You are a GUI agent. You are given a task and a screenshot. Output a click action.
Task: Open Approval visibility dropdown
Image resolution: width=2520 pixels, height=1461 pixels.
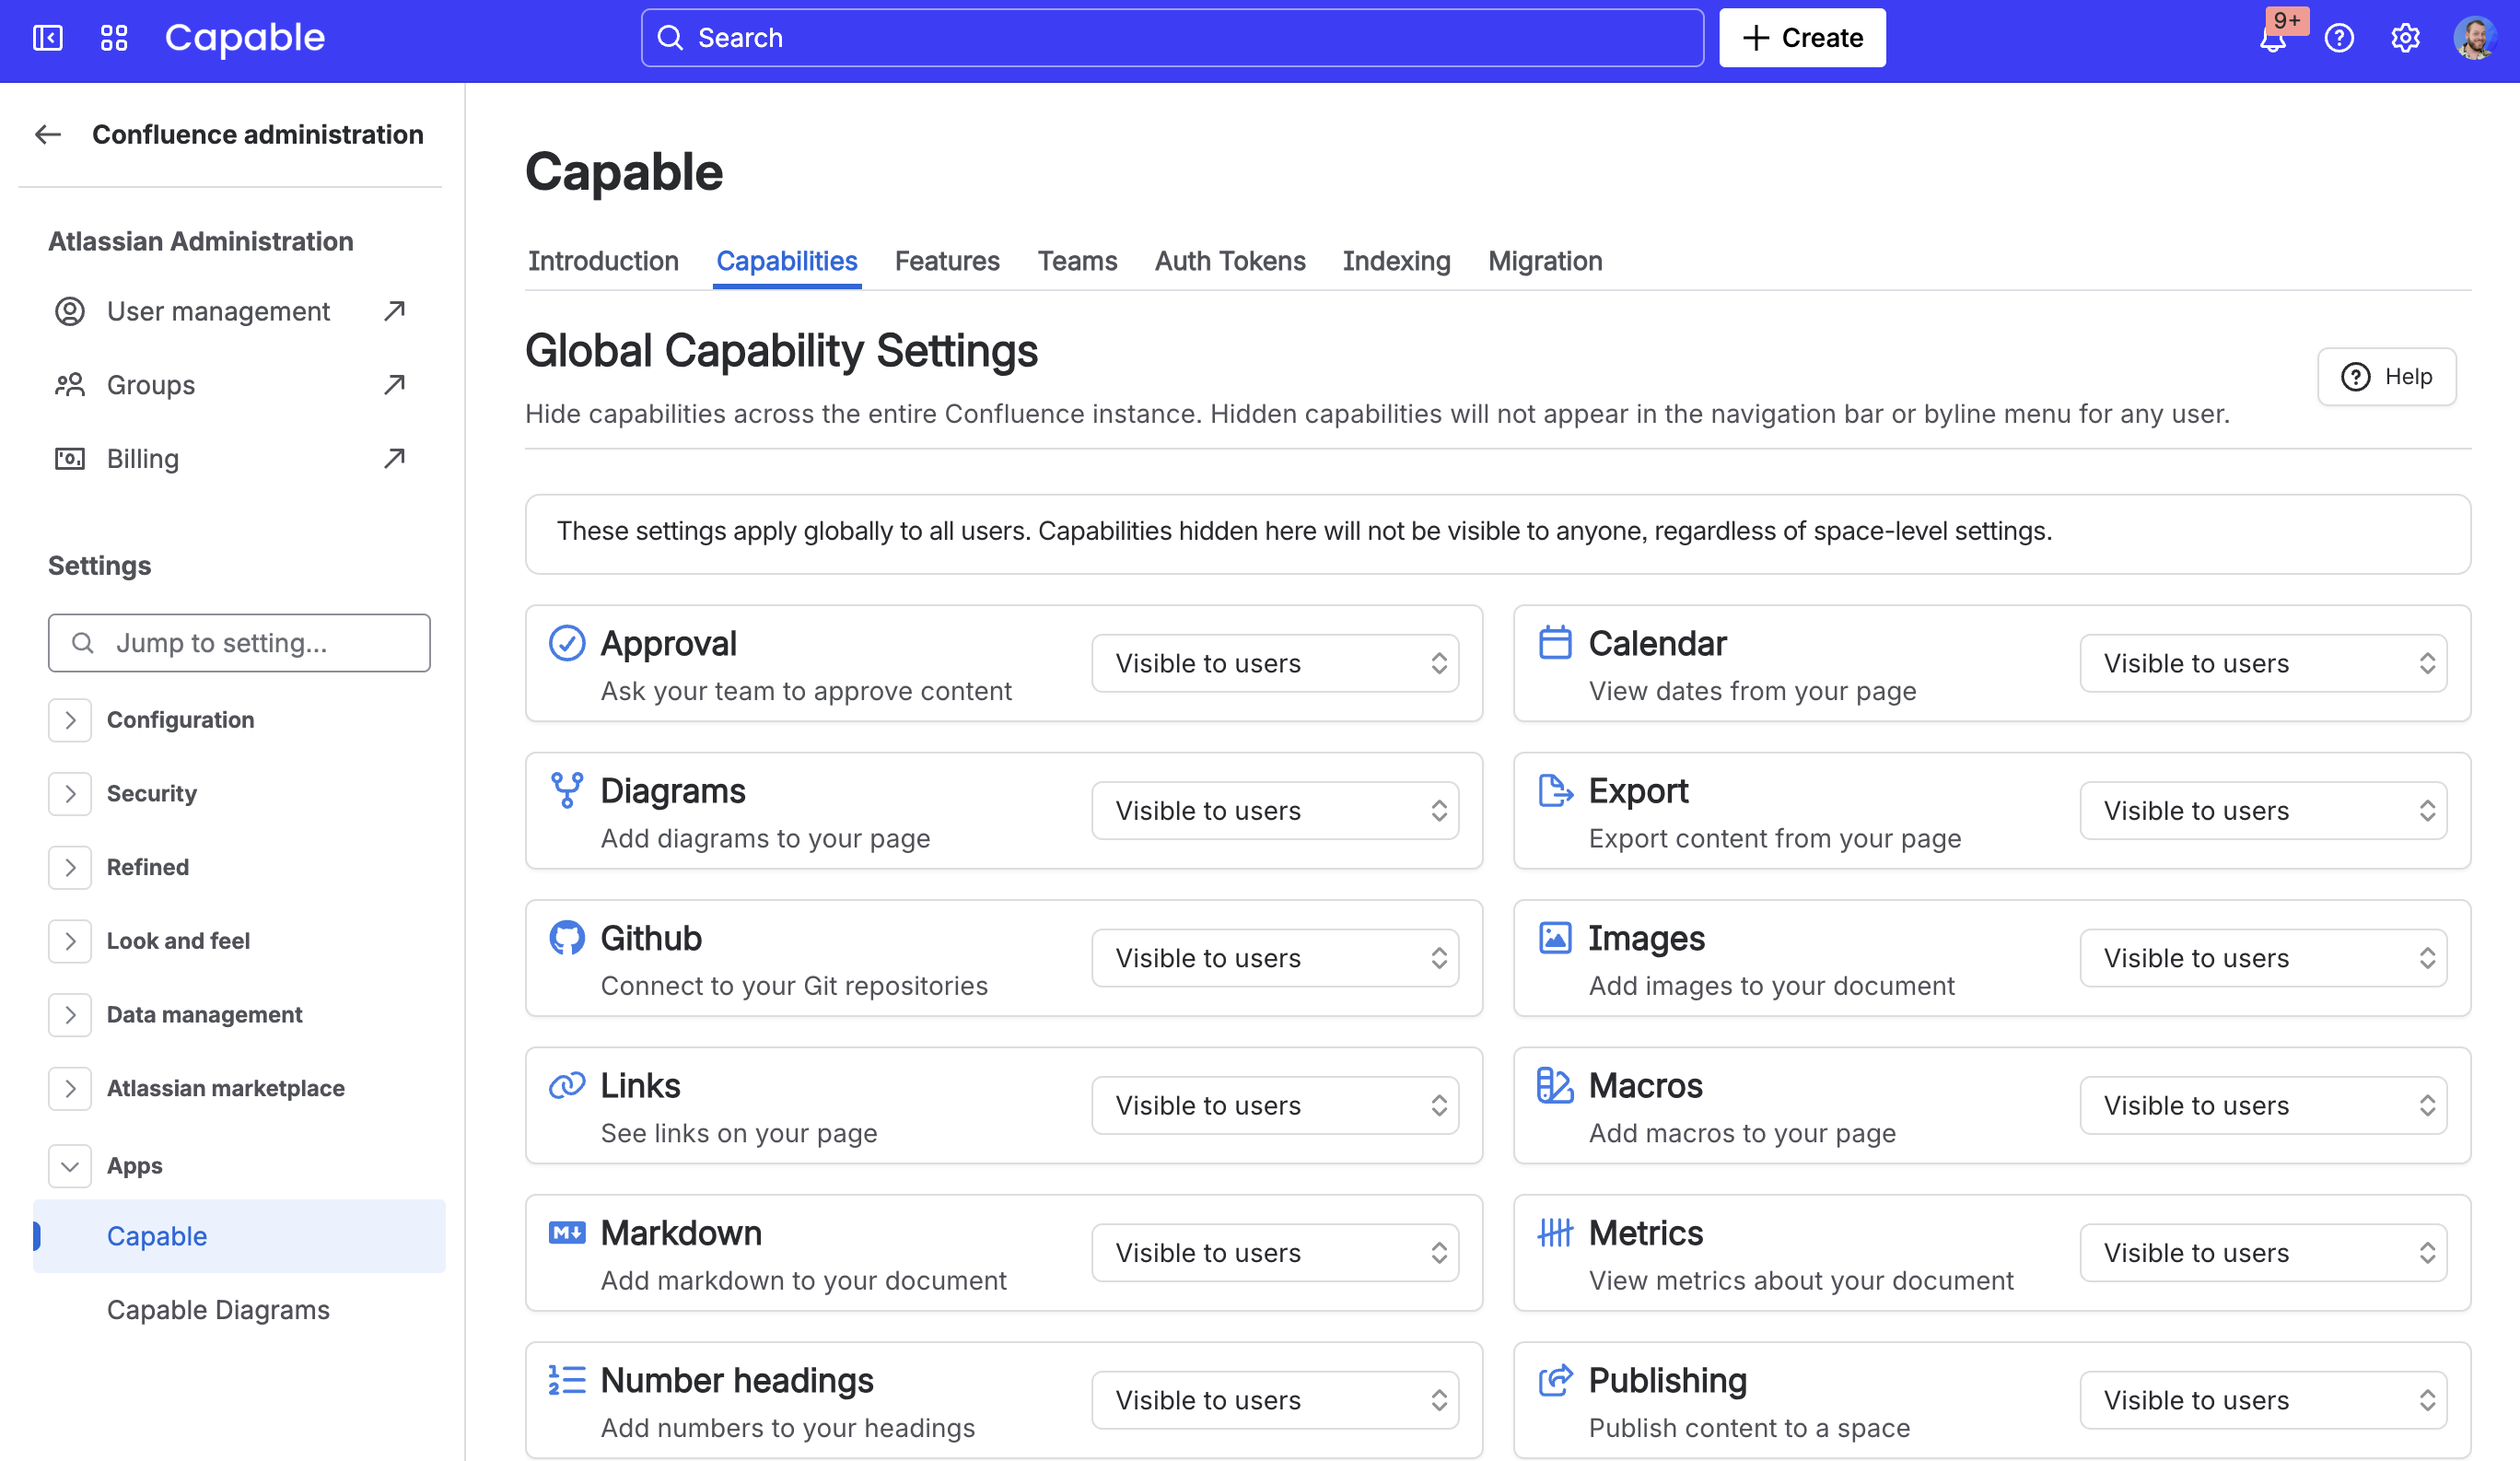point(1275,663)
